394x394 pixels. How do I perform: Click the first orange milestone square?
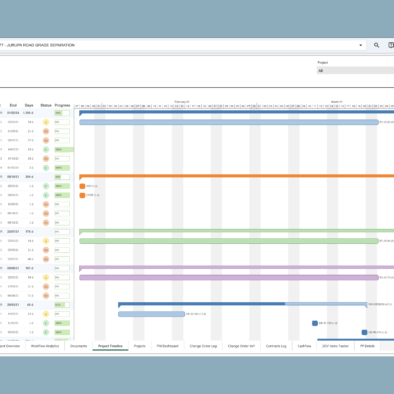[x=82, y=186]
